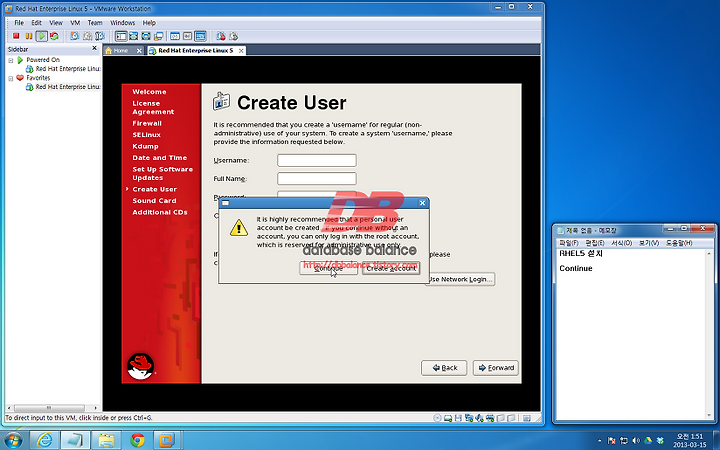Click the Summary View toolbar icon
720x450 pixels.
pyautogui.click(x=175, y=36)
